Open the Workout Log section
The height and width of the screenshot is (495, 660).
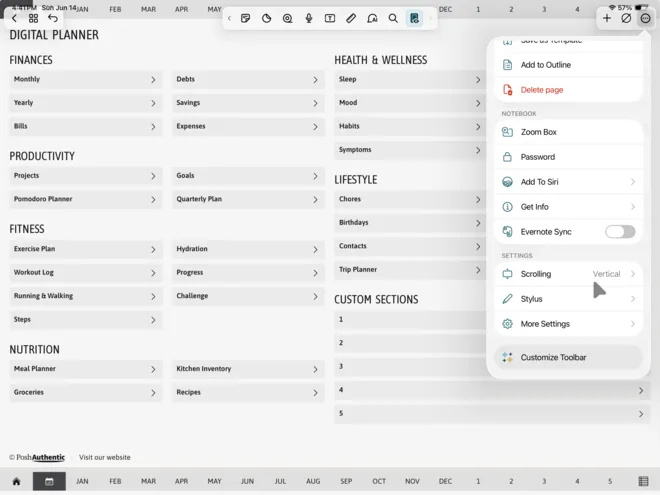[x=85, y=273]
